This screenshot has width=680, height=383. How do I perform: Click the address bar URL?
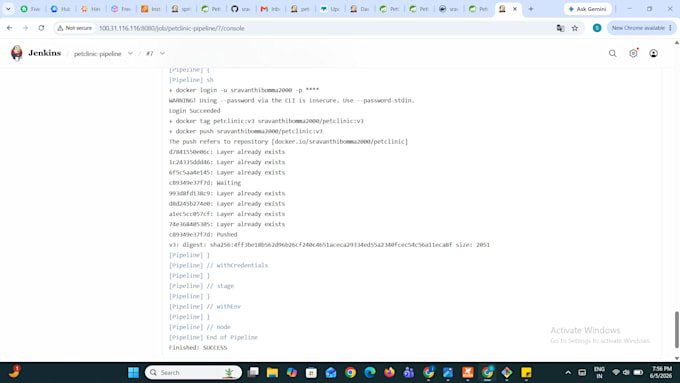pos(172,28)
